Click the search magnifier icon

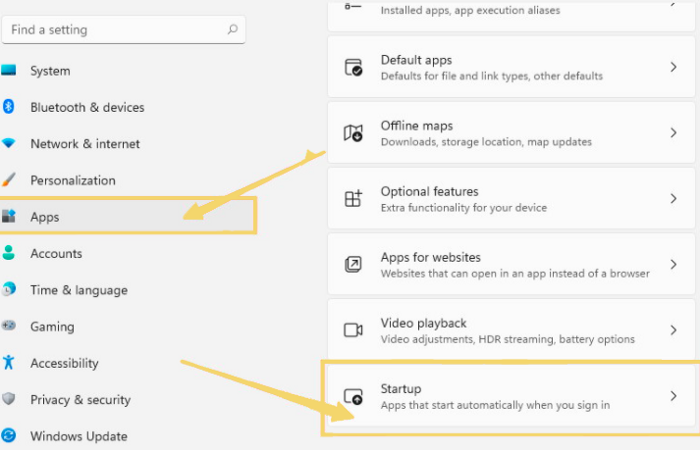(232, 30)
